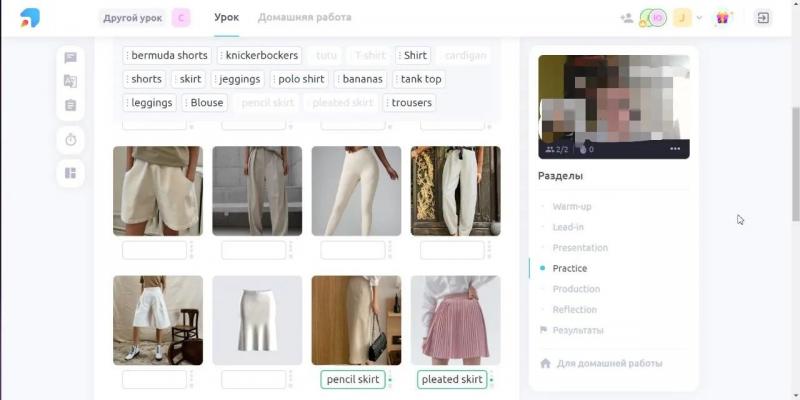
Task: Click the add participant icon in header
Action: [x=627, y=18]
